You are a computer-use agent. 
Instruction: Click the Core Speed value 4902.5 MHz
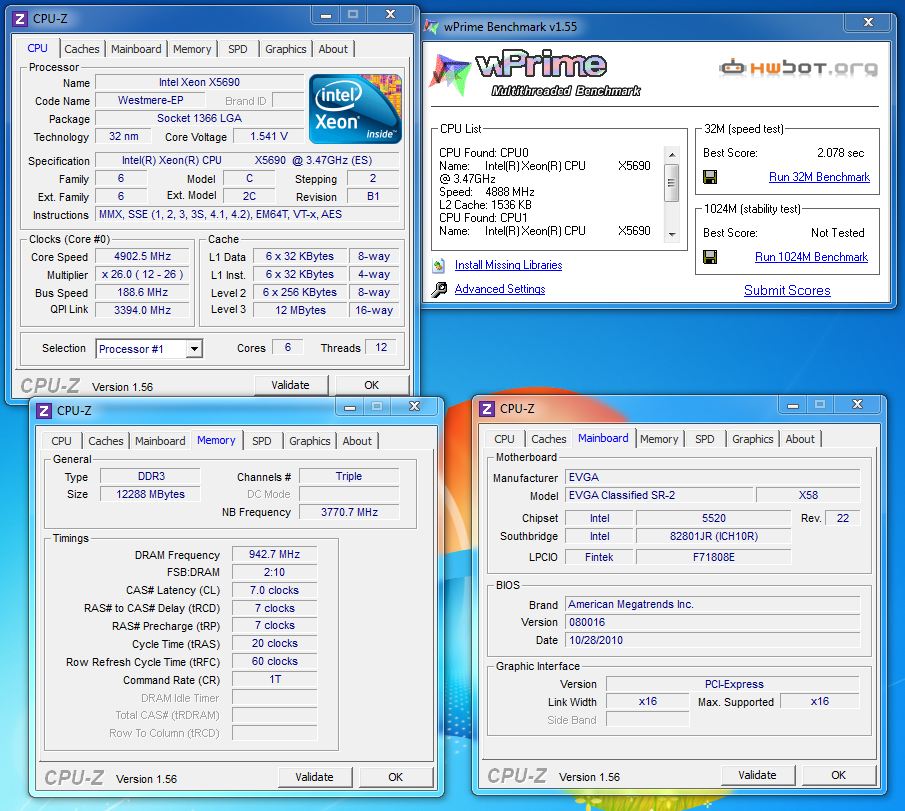tap(143, 256)
